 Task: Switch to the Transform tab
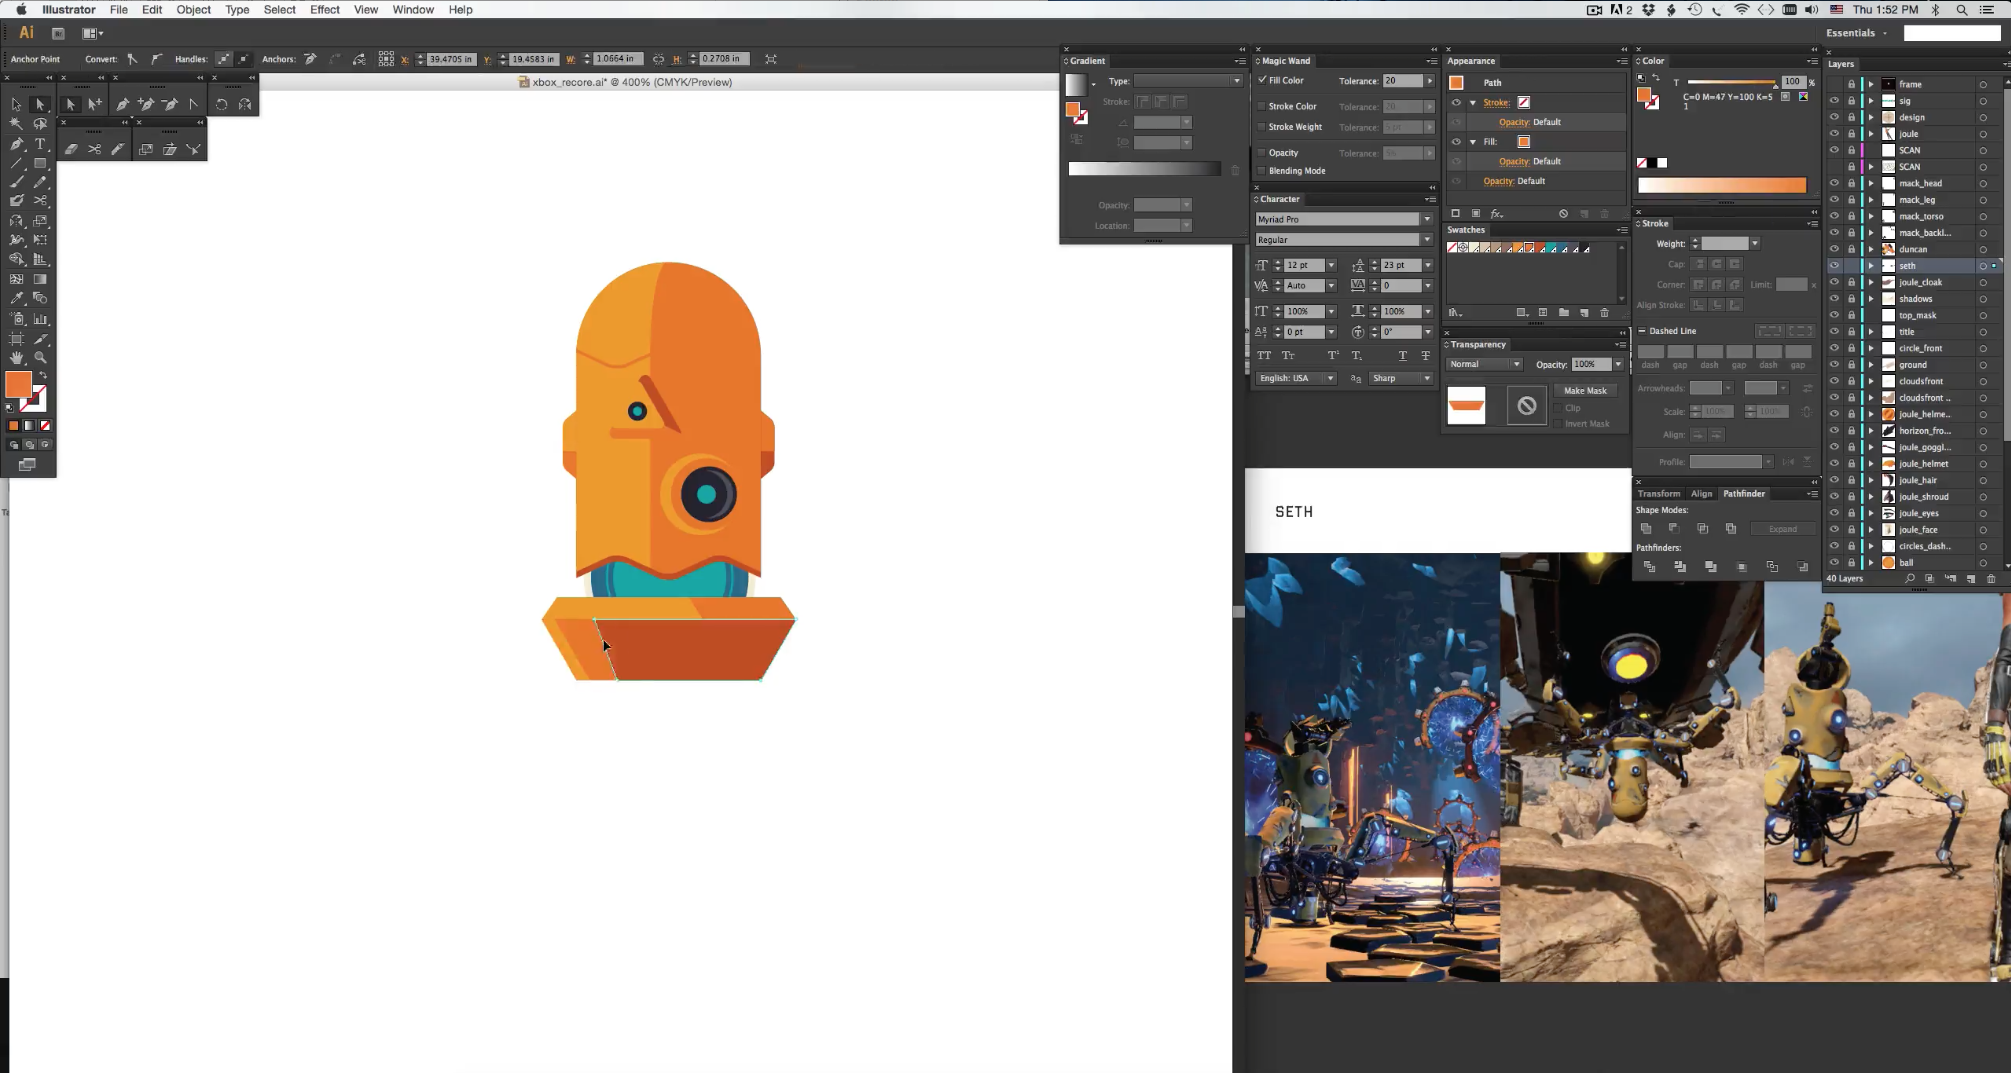pyautogui.click(x=1659, y=494)
